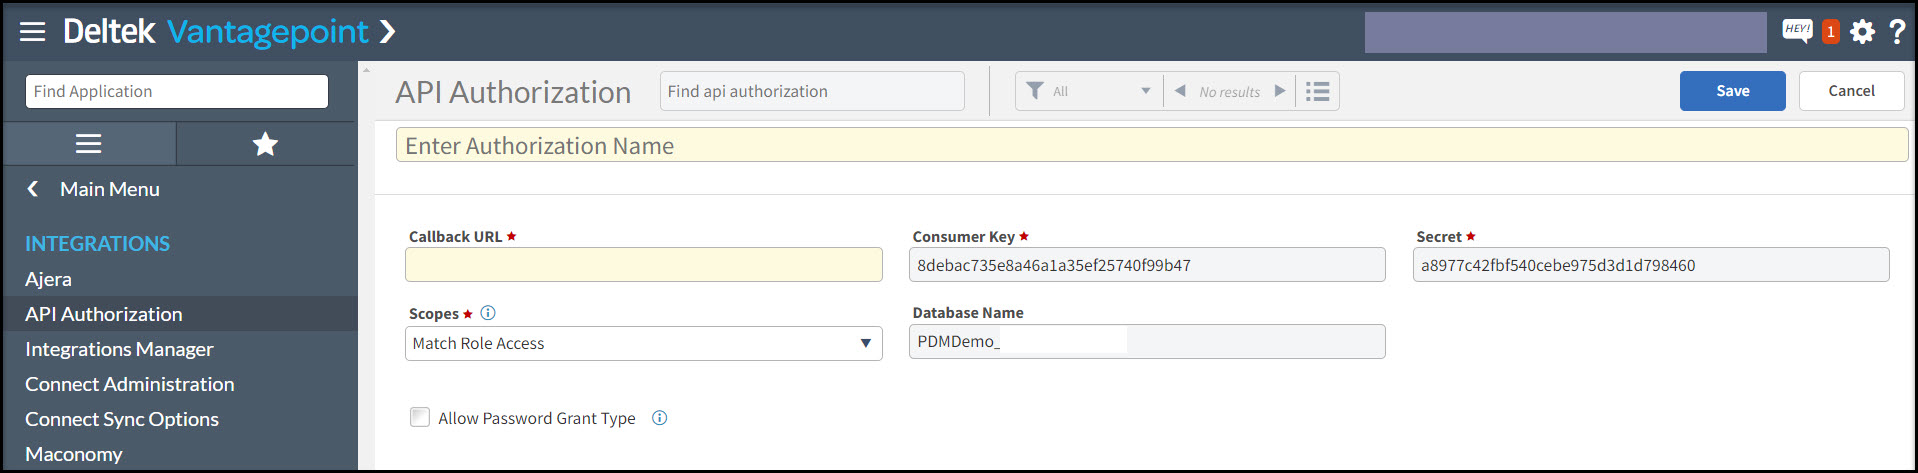
Task: Show Allow Password Grant Type info icon
Action: click(659, 418)
